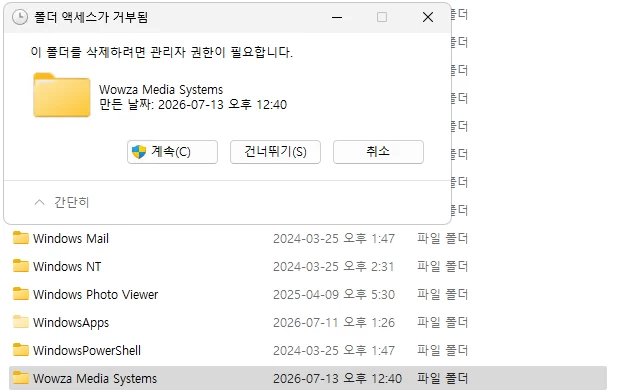
Task: Minimize the 폴더 액세스가 거부됨 dialog
Action: [337, 17]
